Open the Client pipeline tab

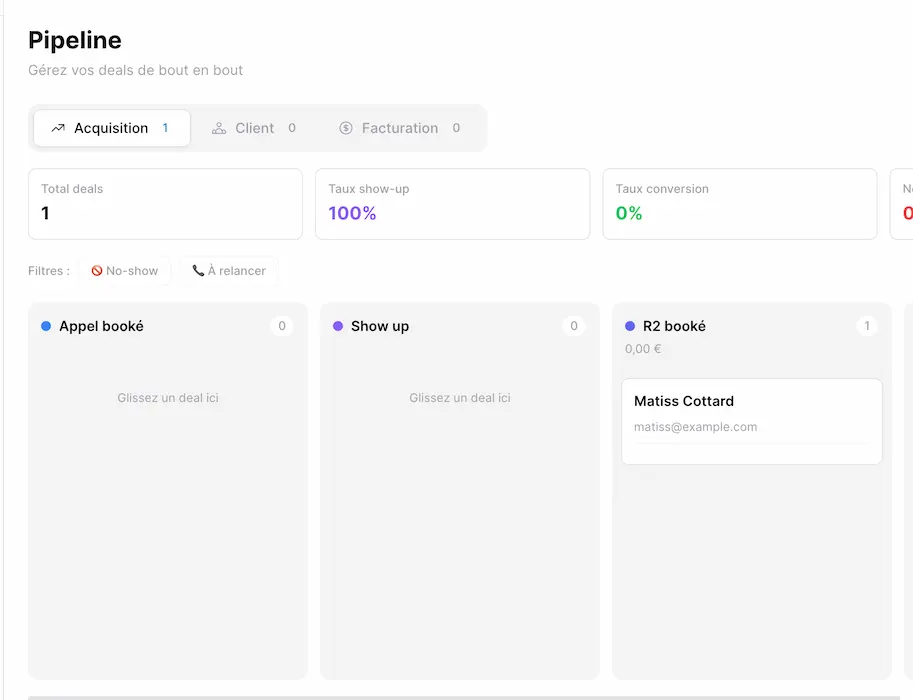click(x=254, y=128)
